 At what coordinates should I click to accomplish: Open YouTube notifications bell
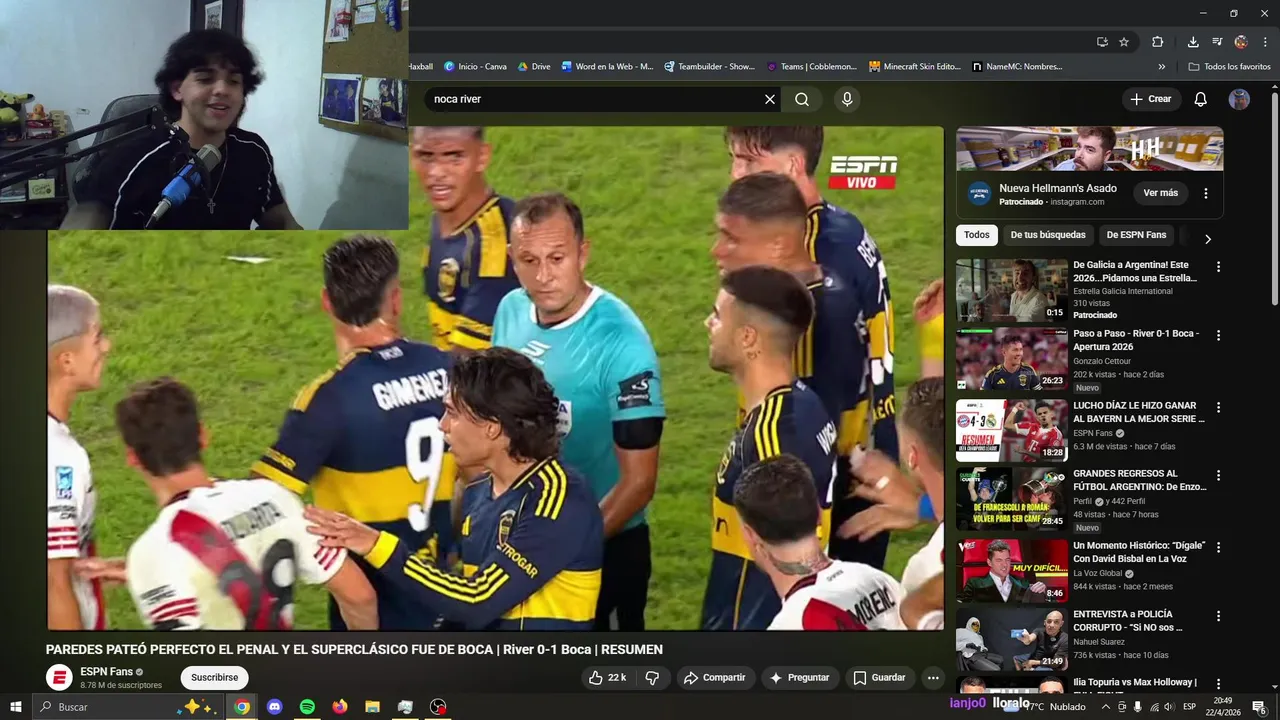click(x=1201, y=99)
